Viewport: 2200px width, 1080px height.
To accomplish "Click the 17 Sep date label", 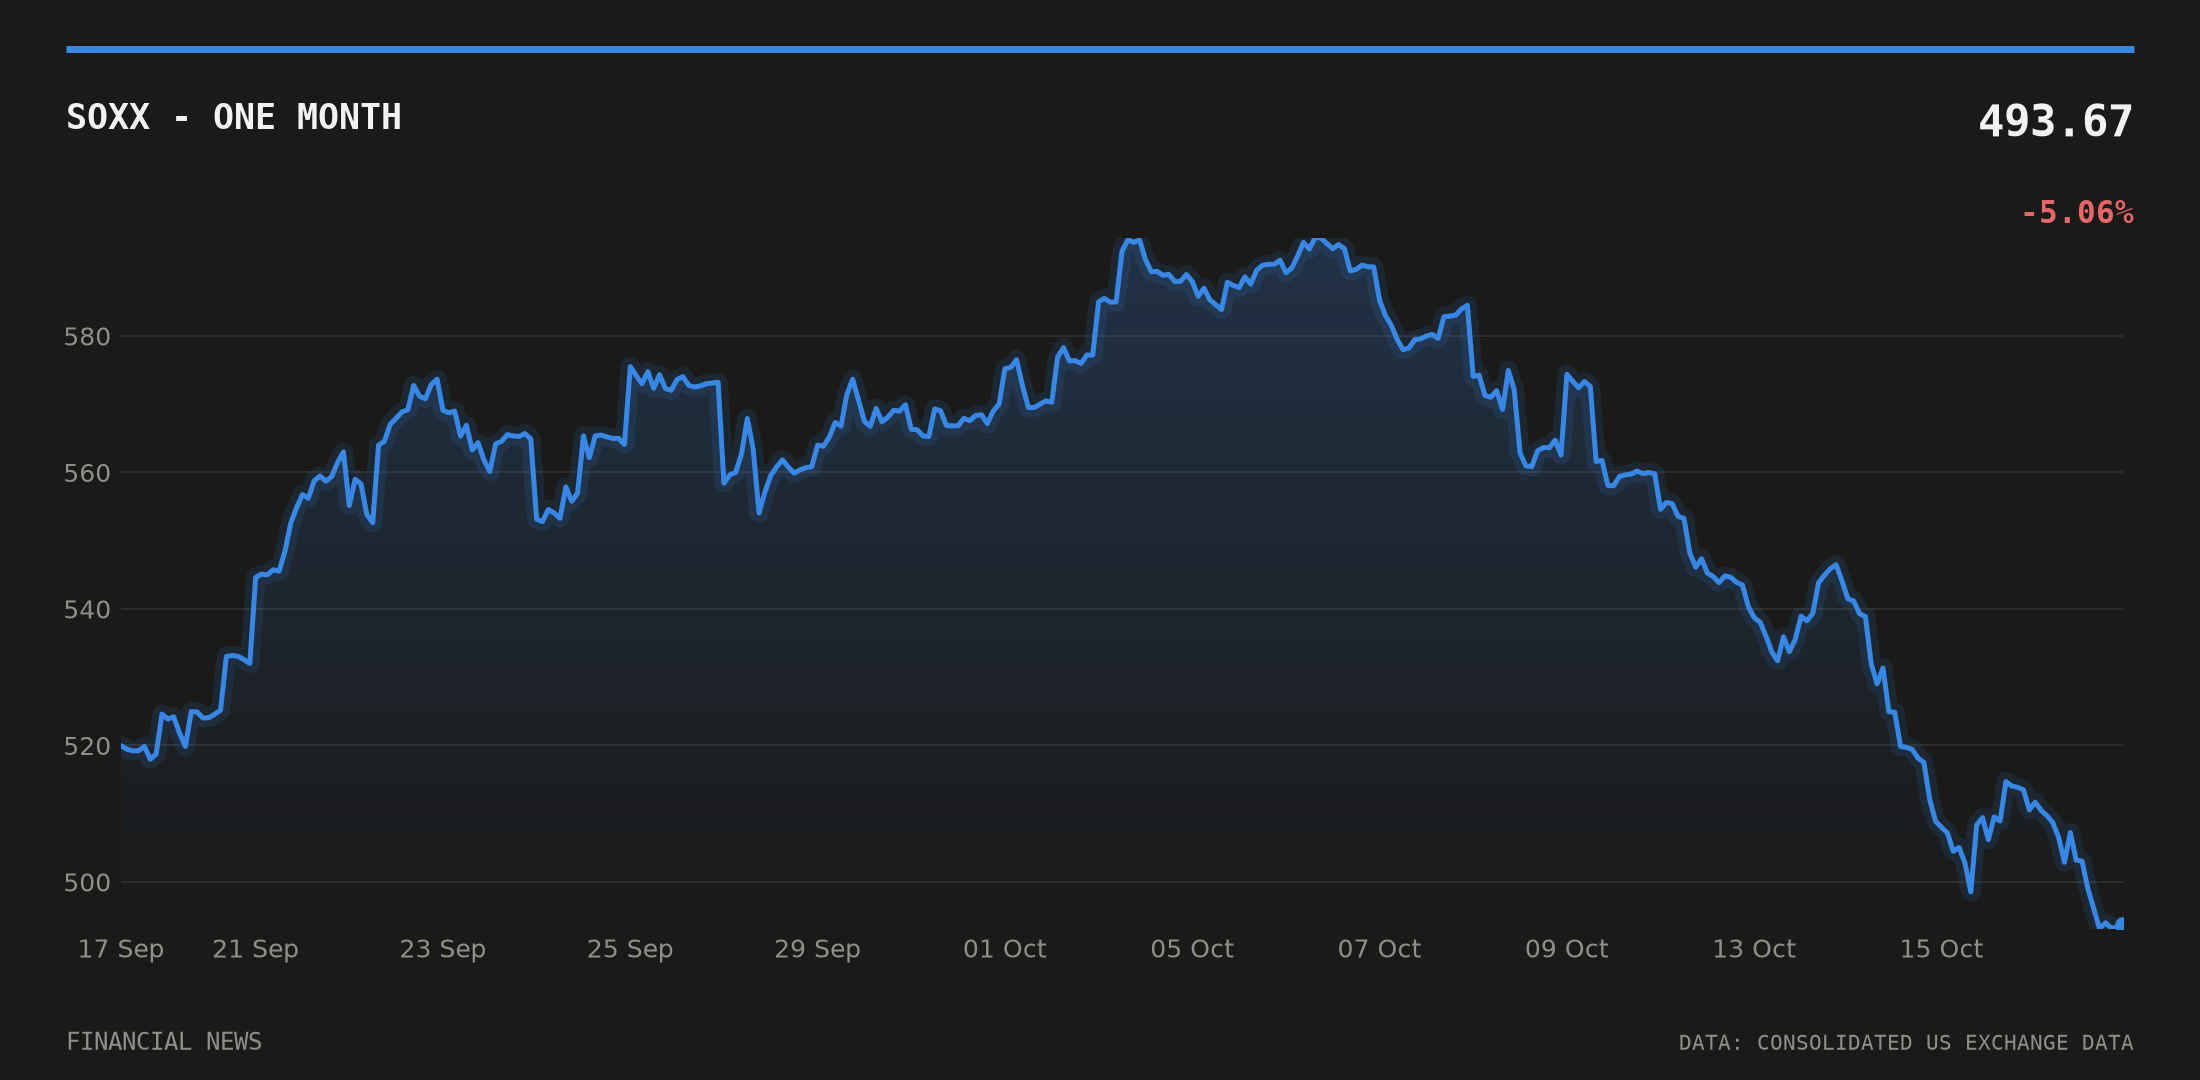I will coord(121,949).
